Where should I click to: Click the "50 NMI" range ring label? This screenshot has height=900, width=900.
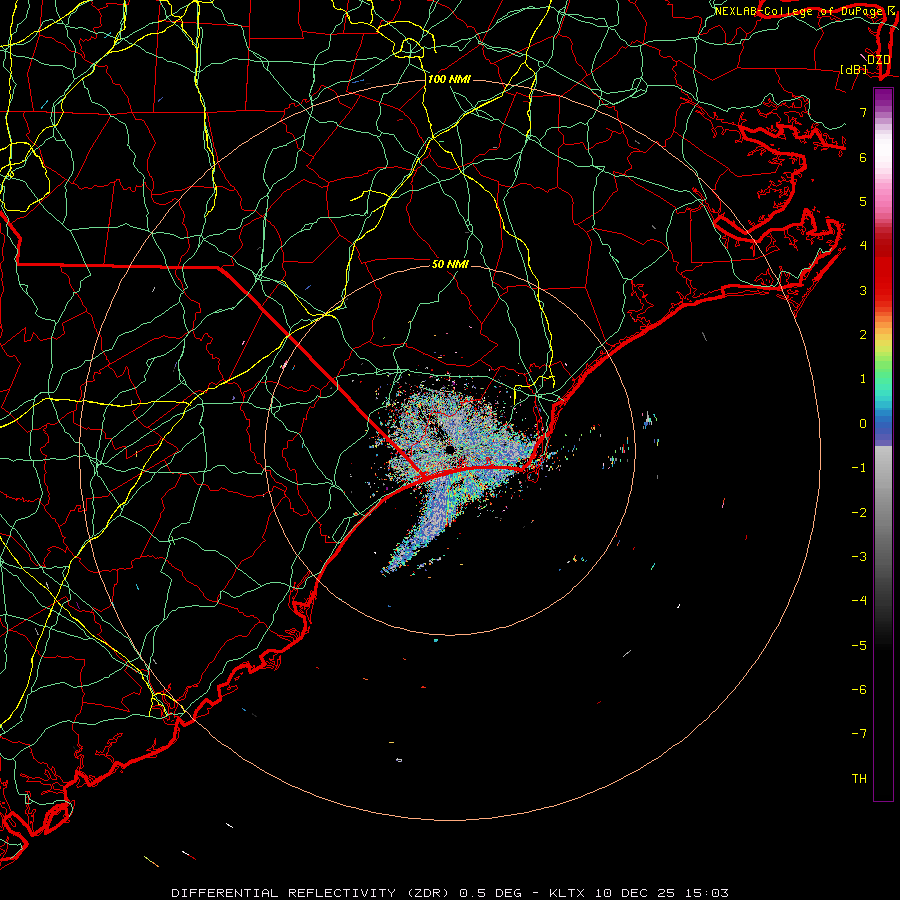[450, 264]
